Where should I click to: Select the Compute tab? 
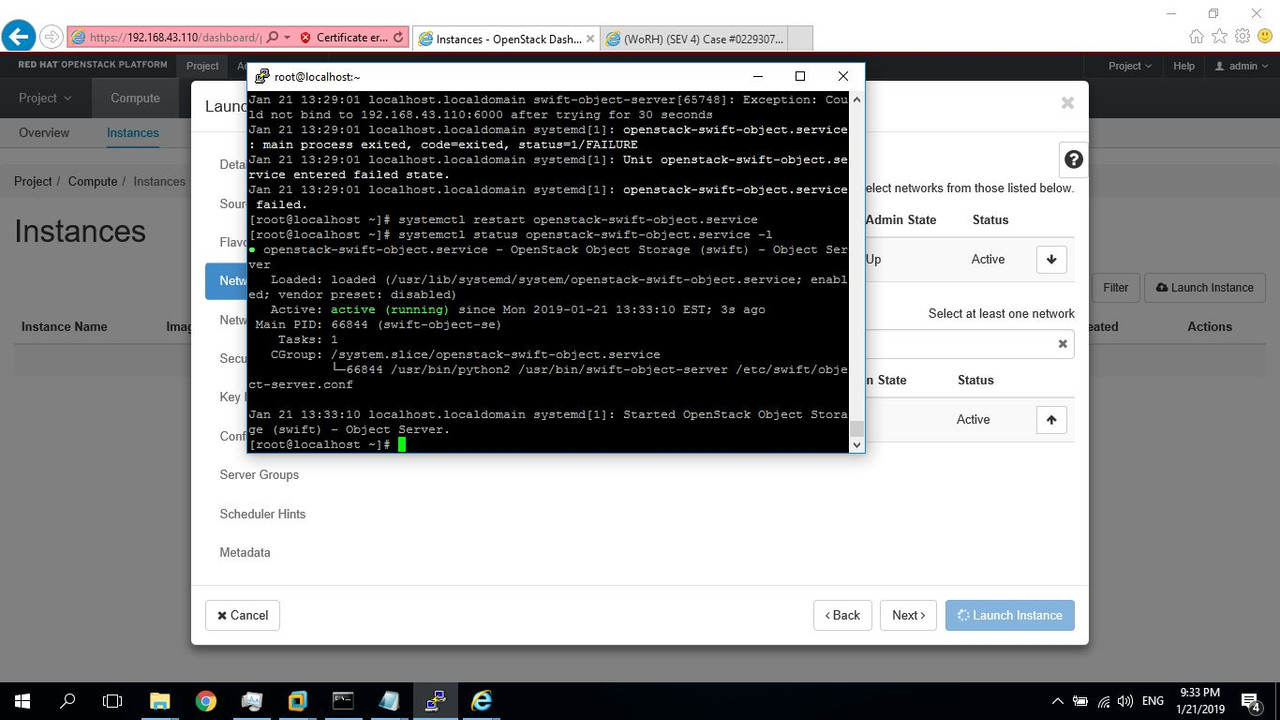pyautogui.click(x=135, y=98)
